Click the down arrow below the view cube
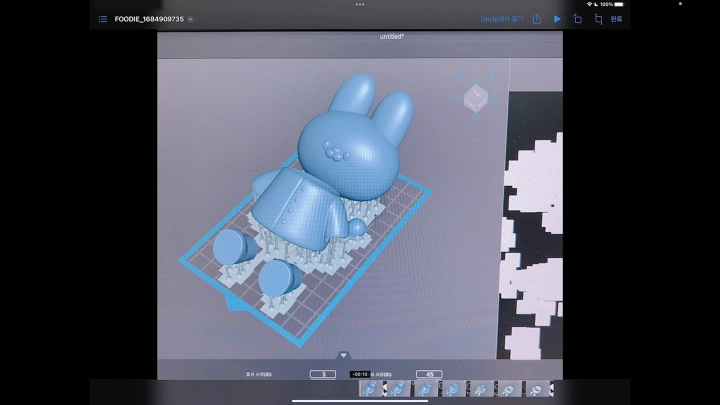720x405 pixels. pos(476,117)
